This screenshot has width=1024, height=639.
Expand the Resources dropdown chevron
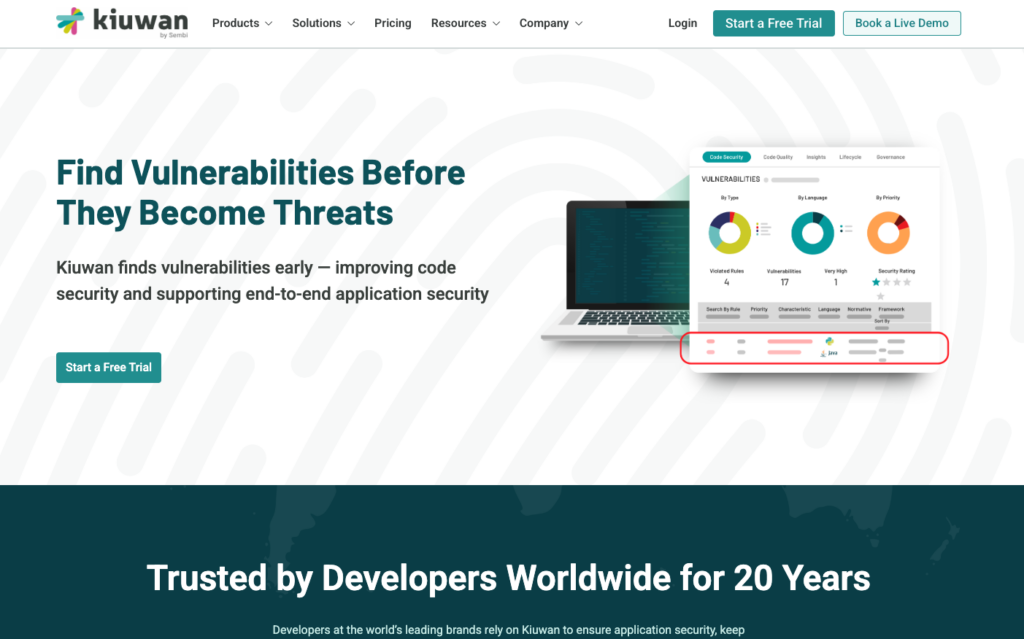496,24
